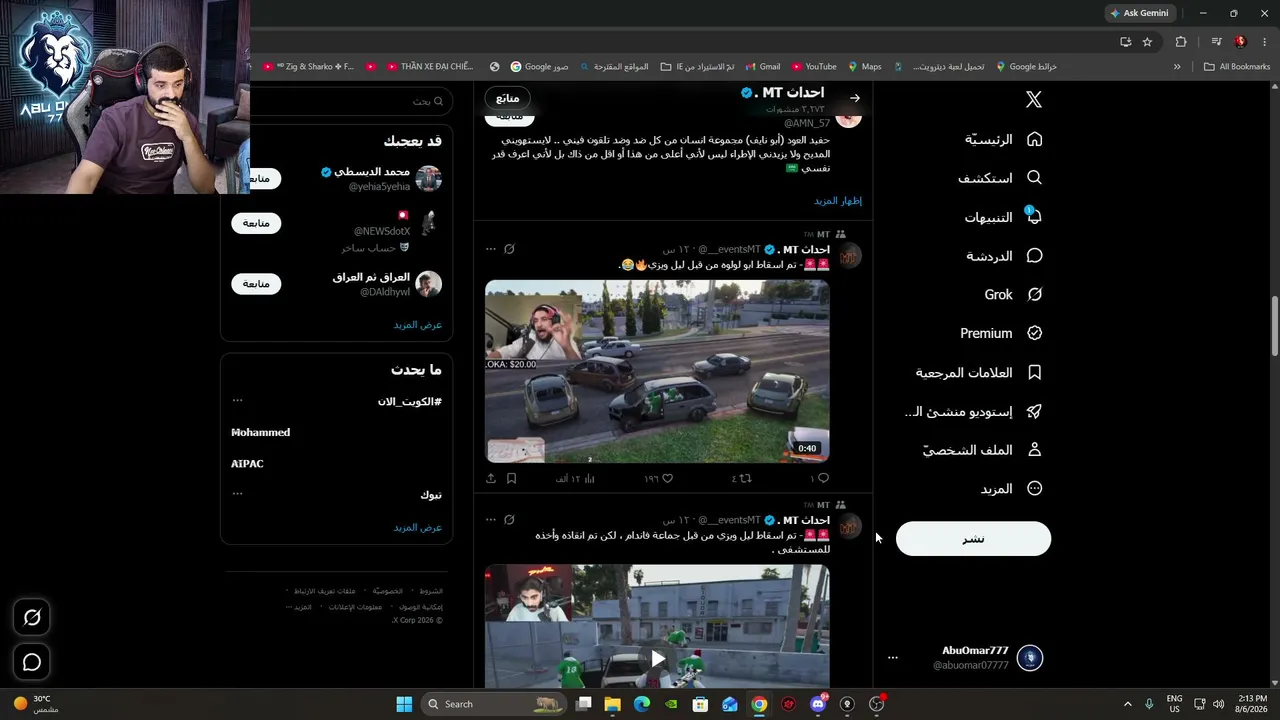The image size is (1280, 720).
Task: Open احداث MT avatar on ابو لولوه tweet
Action: coord(849,256)
